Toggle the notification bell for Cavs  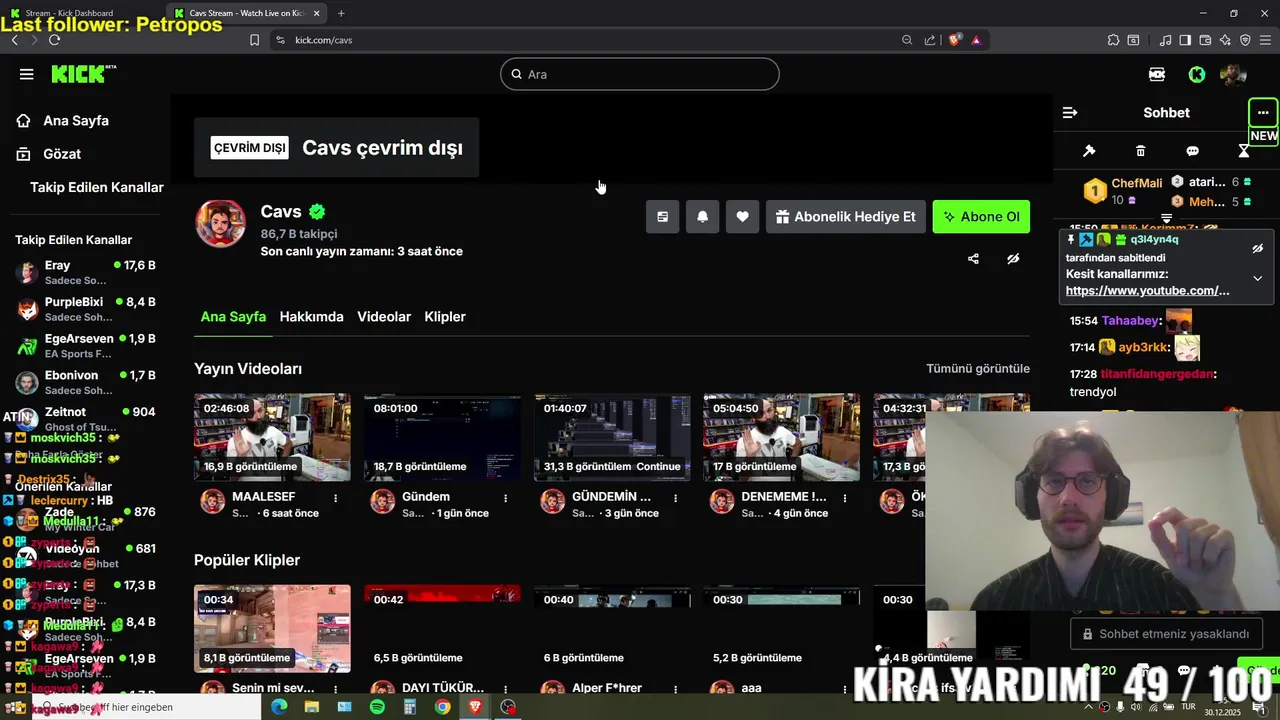(702, 217)
